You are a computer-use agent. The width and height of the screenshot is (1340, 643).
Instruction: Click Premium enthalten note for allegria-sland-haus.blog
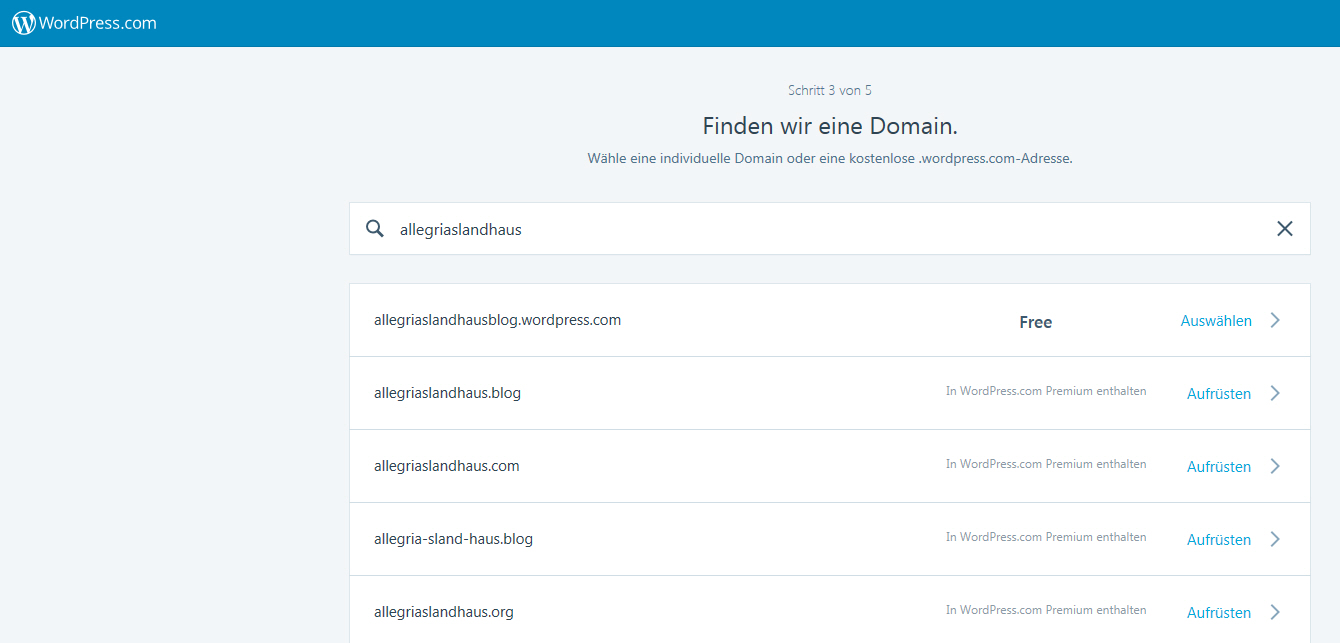(x=1046, y=537)
